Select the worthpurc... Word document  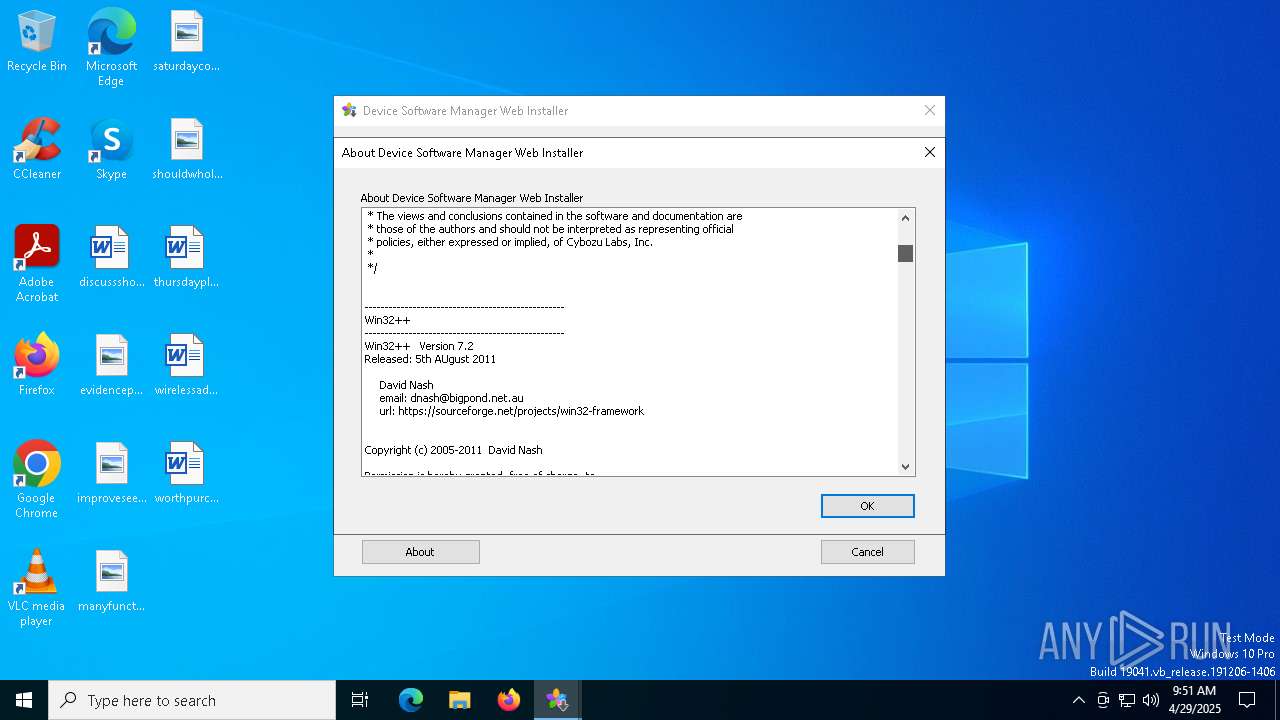coord(186,474)
